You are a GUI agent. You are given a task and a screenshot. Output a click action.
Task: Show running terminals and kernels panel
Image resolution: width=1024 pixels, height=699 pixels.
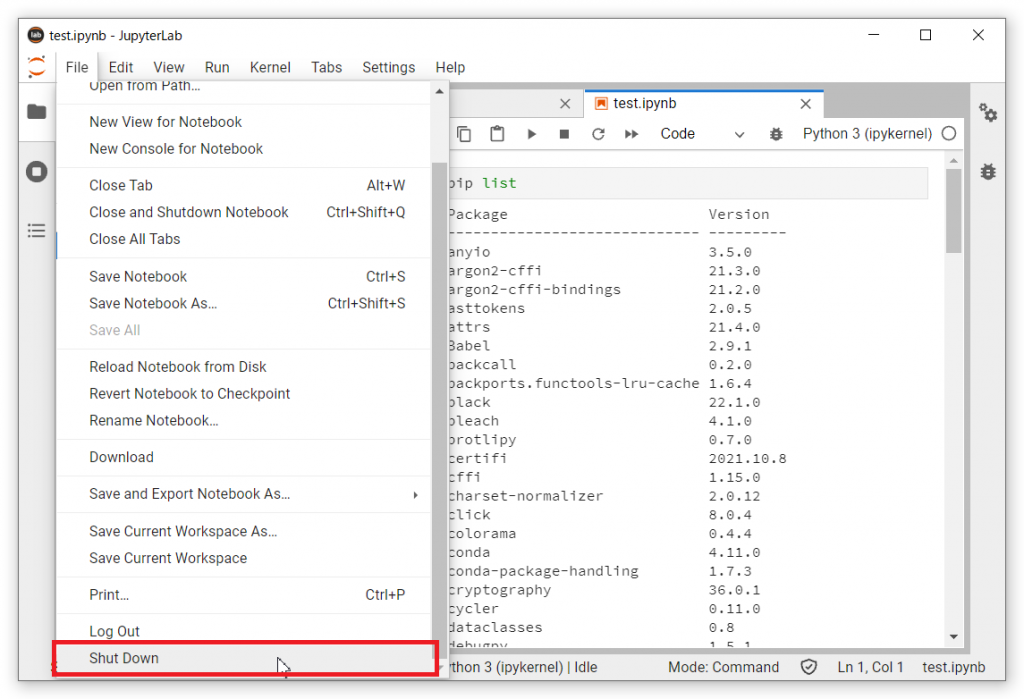tap(36, 171)
